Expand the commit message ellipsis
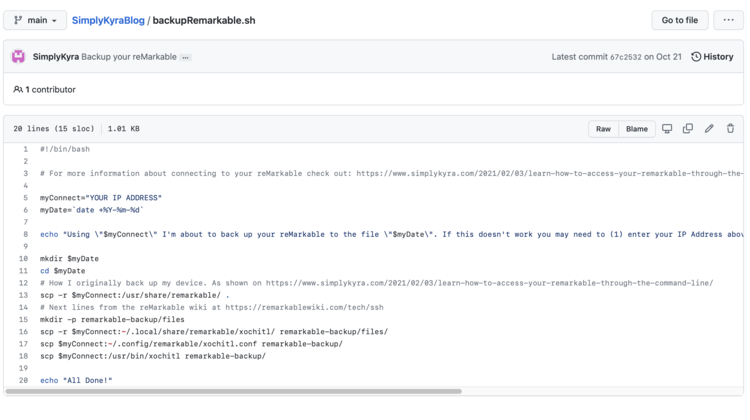750x420 pixels. tap(186, 57)
